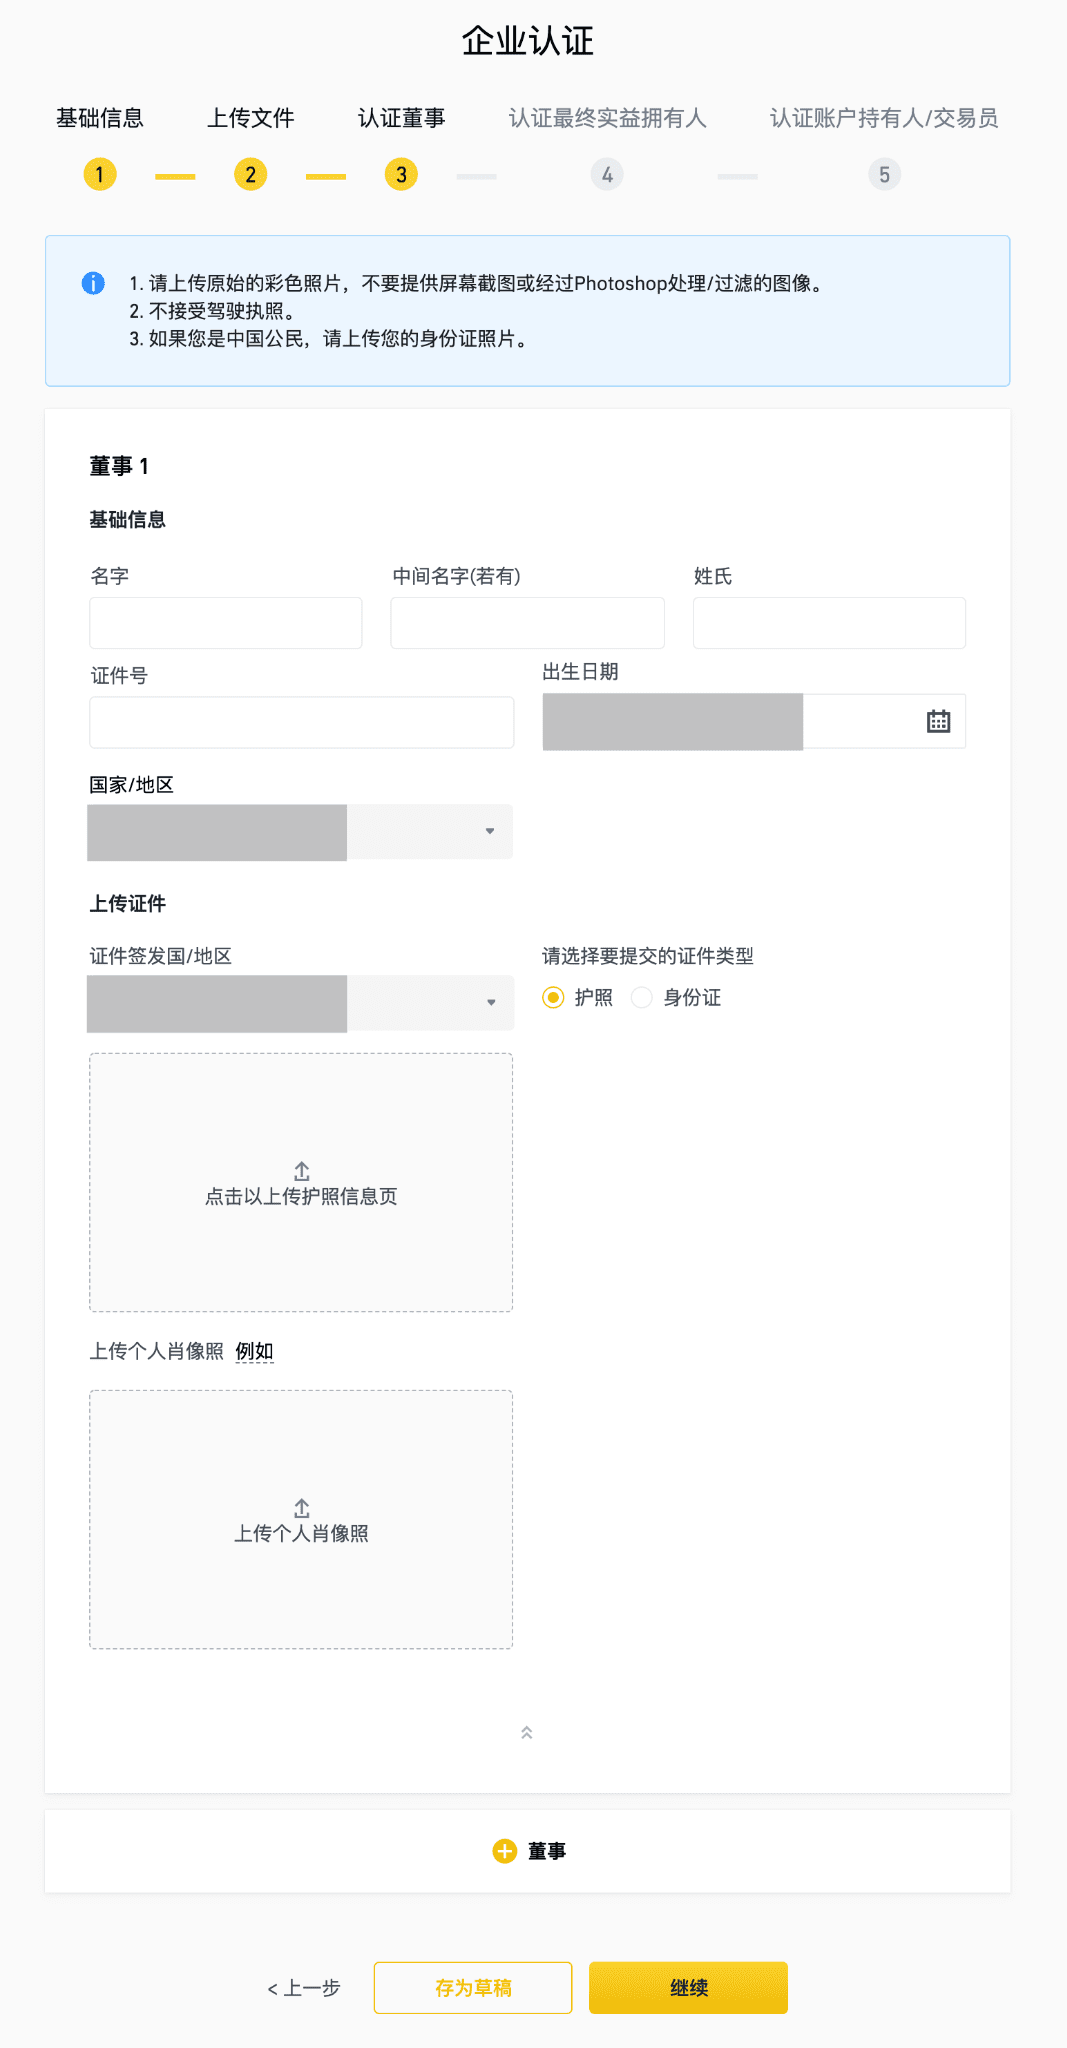Viewport: 1067px width, 2048px height.
Task: Open the 例如 example link
Action: click(x=255, y=1352)
